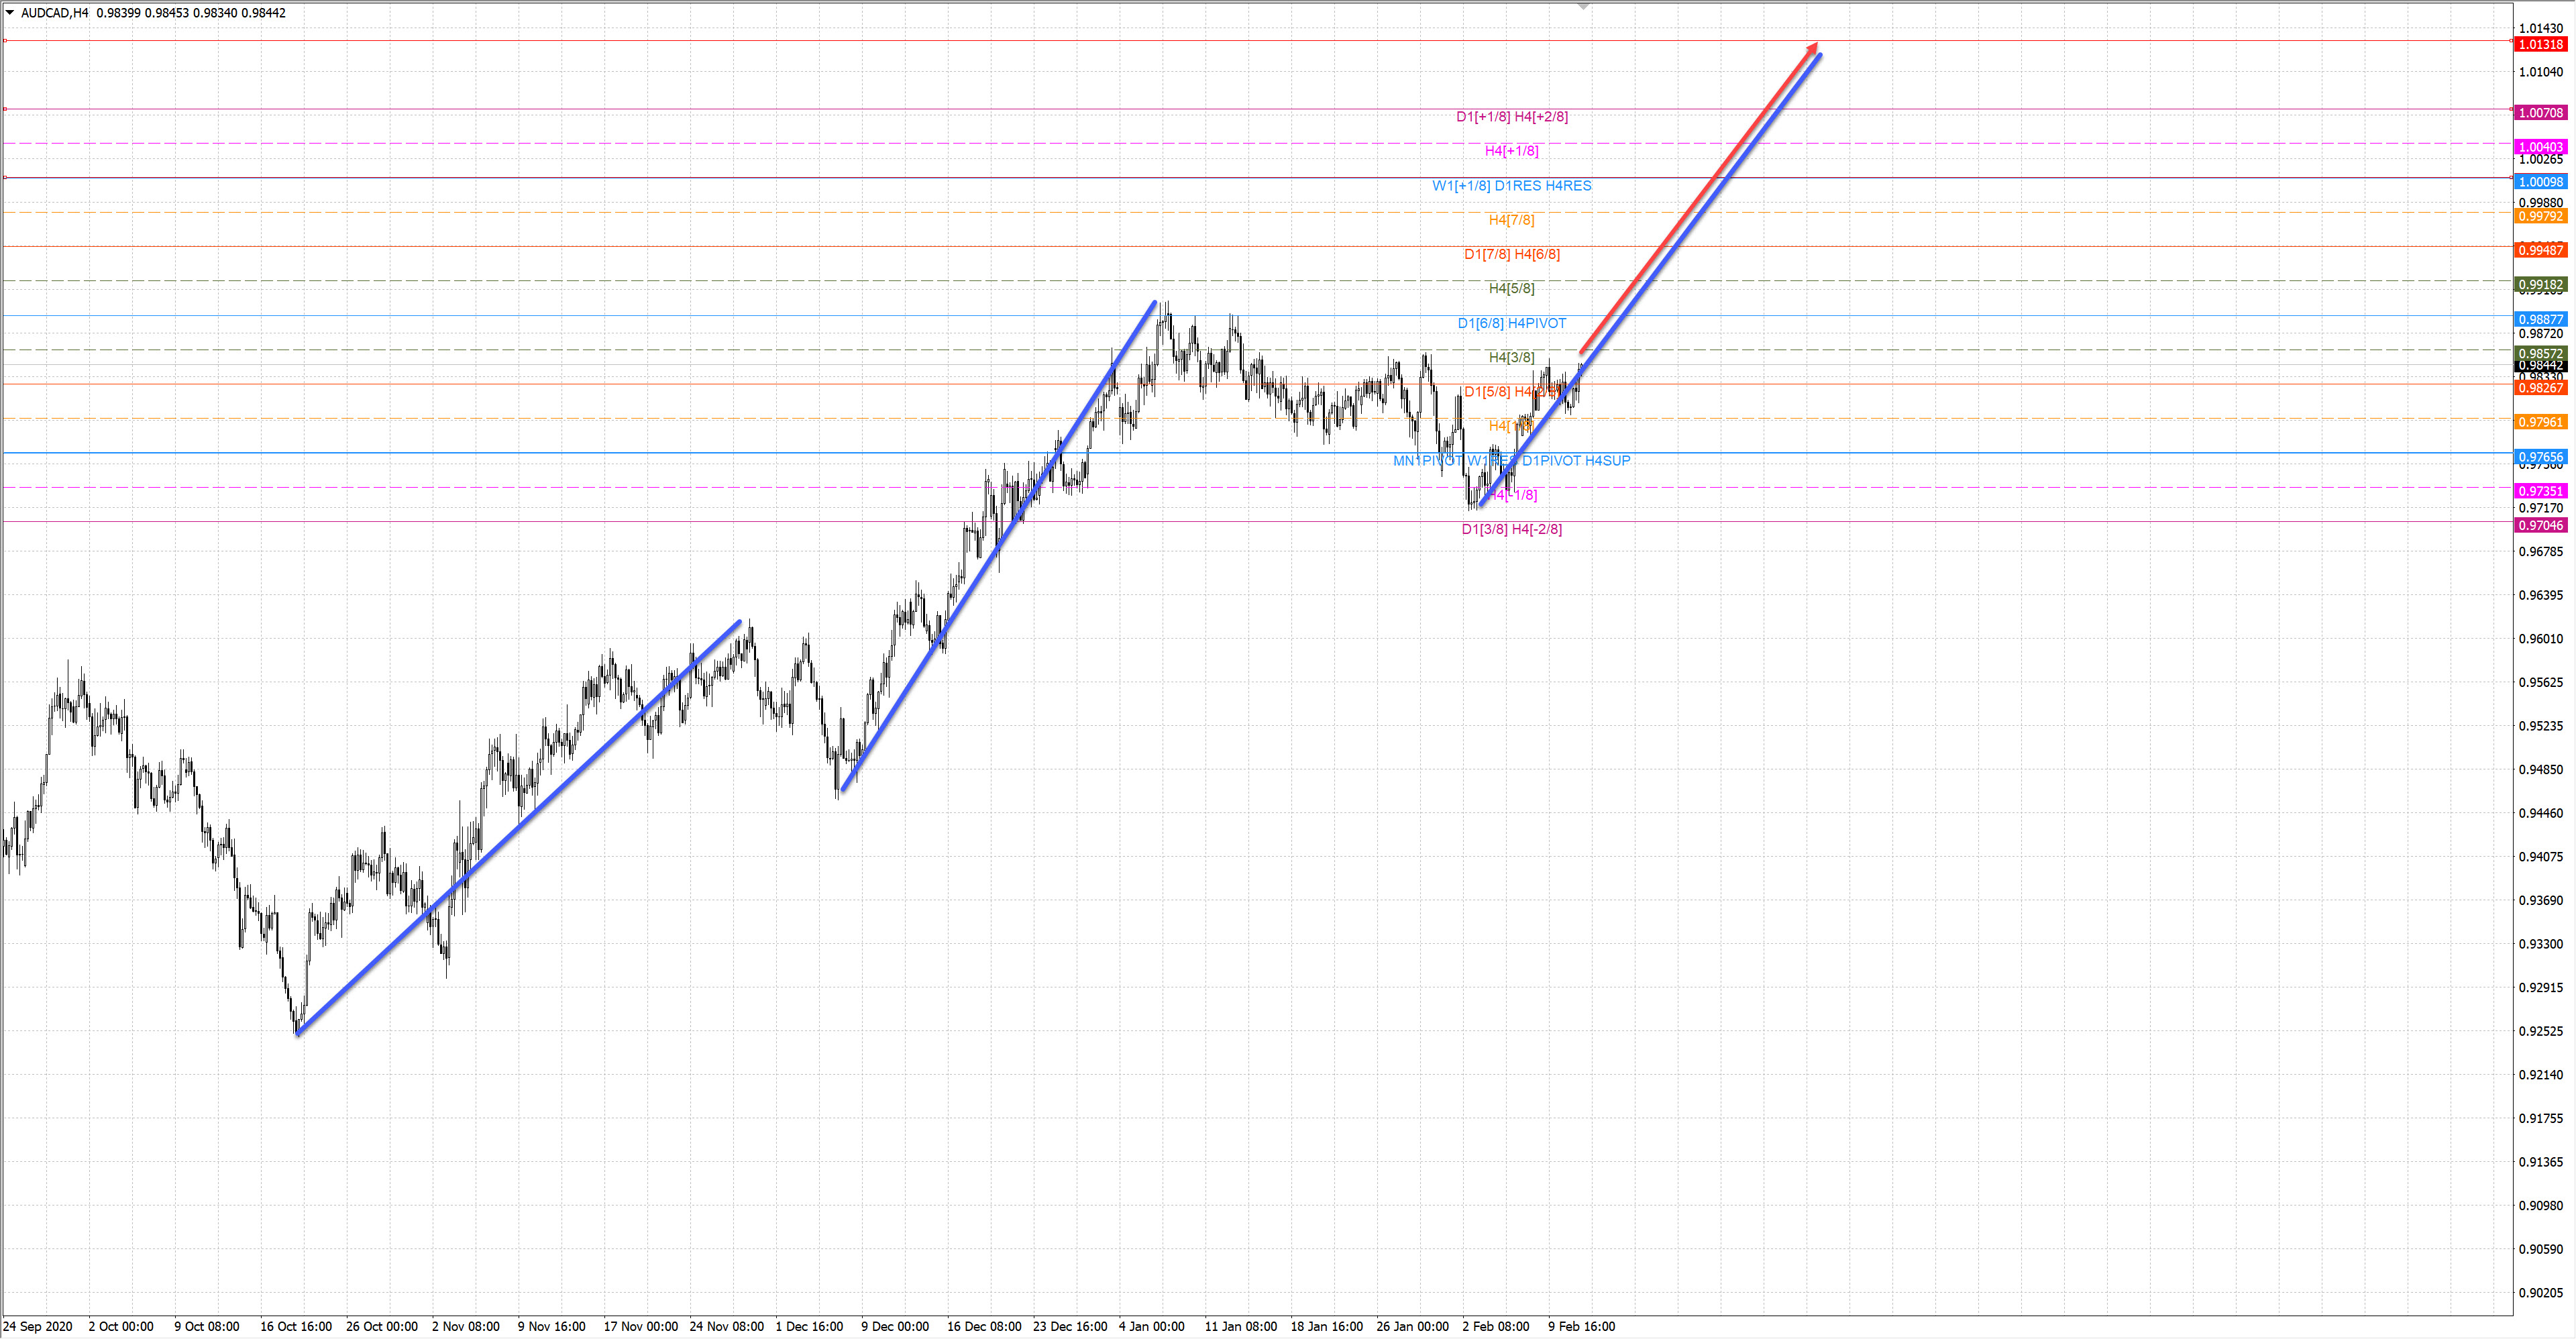The width and height of the screenshot is (2576, 1339).
Task: Click the 'H4[7/8]' orange level label
Action: 1511,220
